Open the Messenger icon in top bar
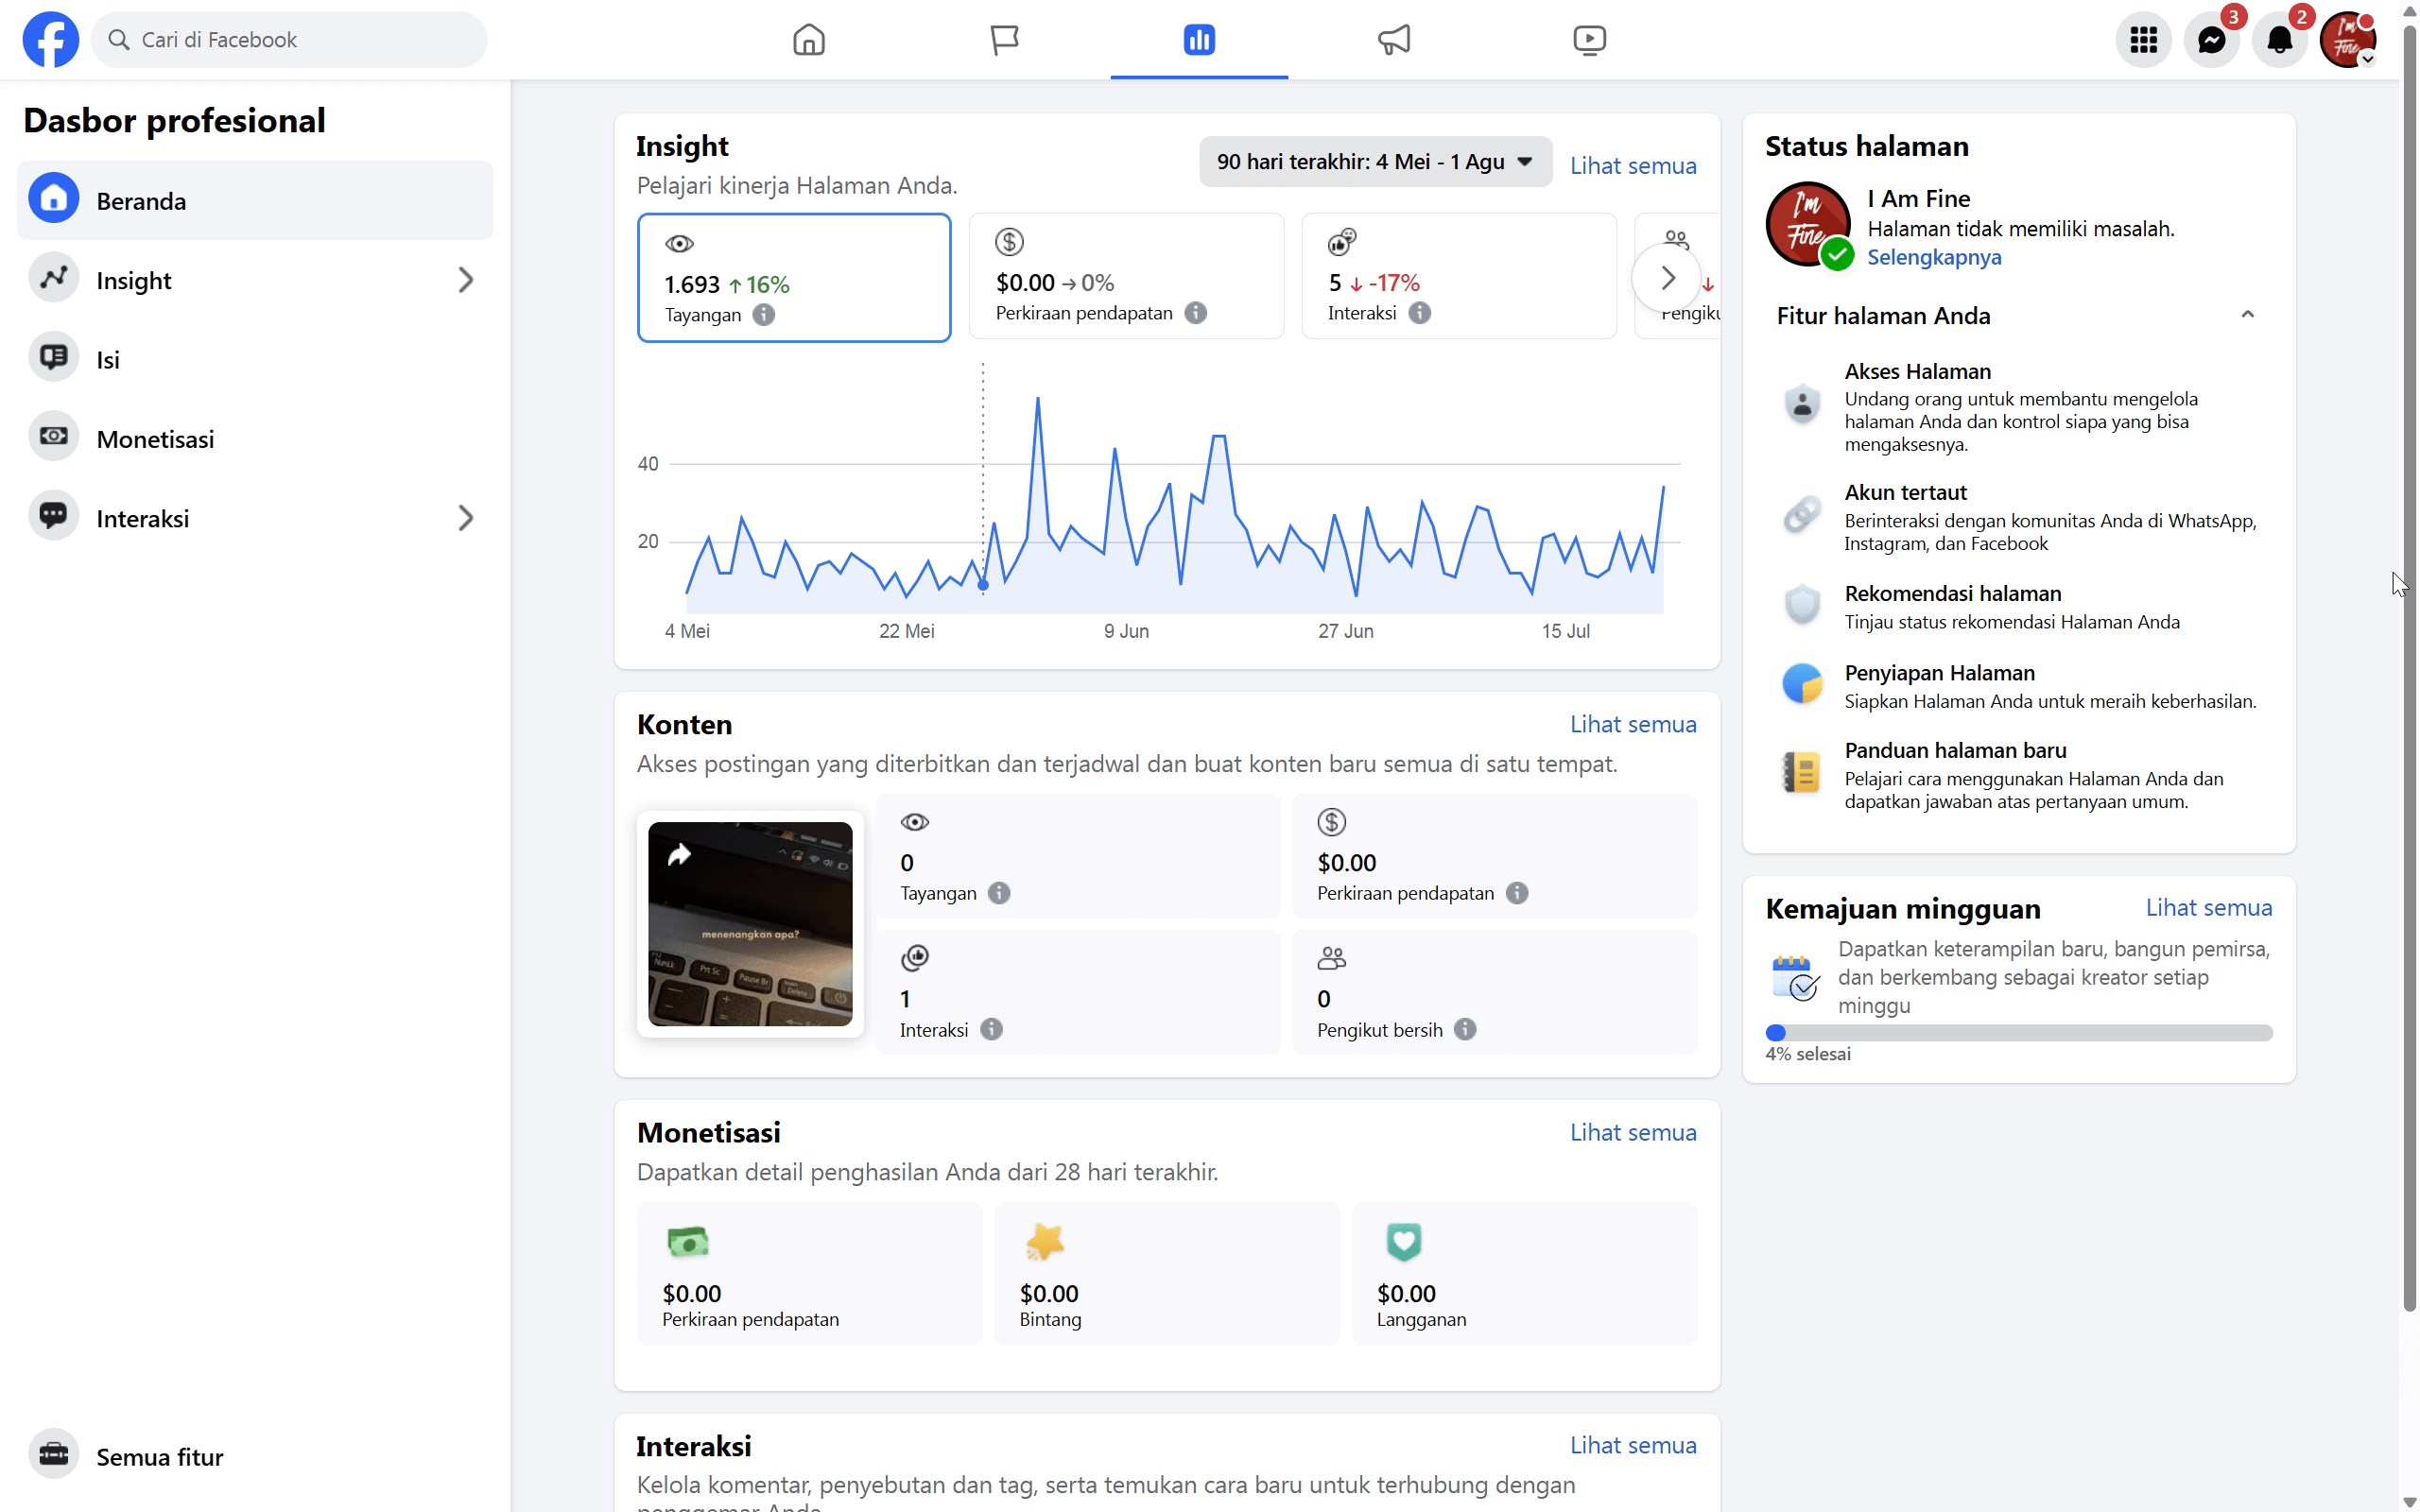Screen dimensions: 2420x1512 (2212, 39)
